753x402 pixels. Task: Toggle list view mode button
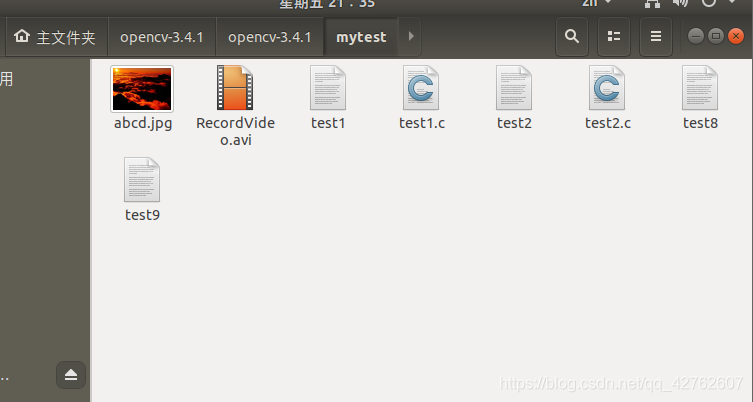pos(614,37)
